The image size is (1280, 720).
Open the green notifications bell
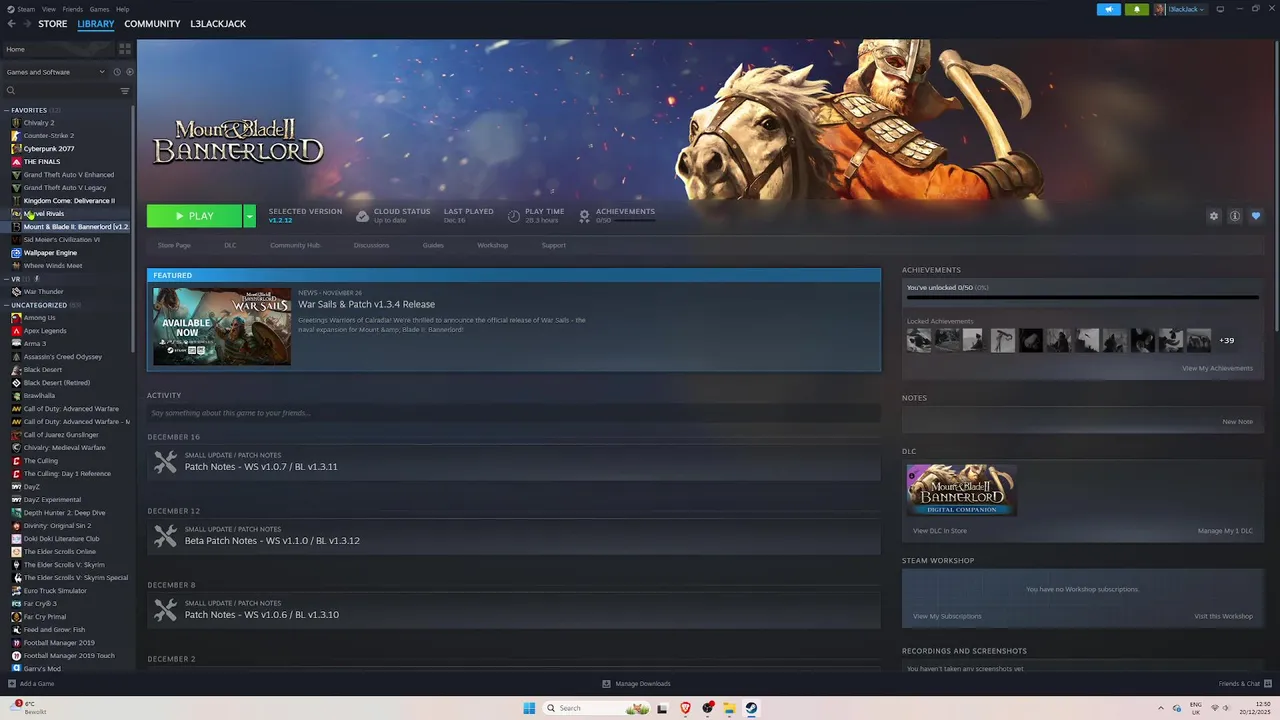pyautogui.click(x=1136, y=9)
